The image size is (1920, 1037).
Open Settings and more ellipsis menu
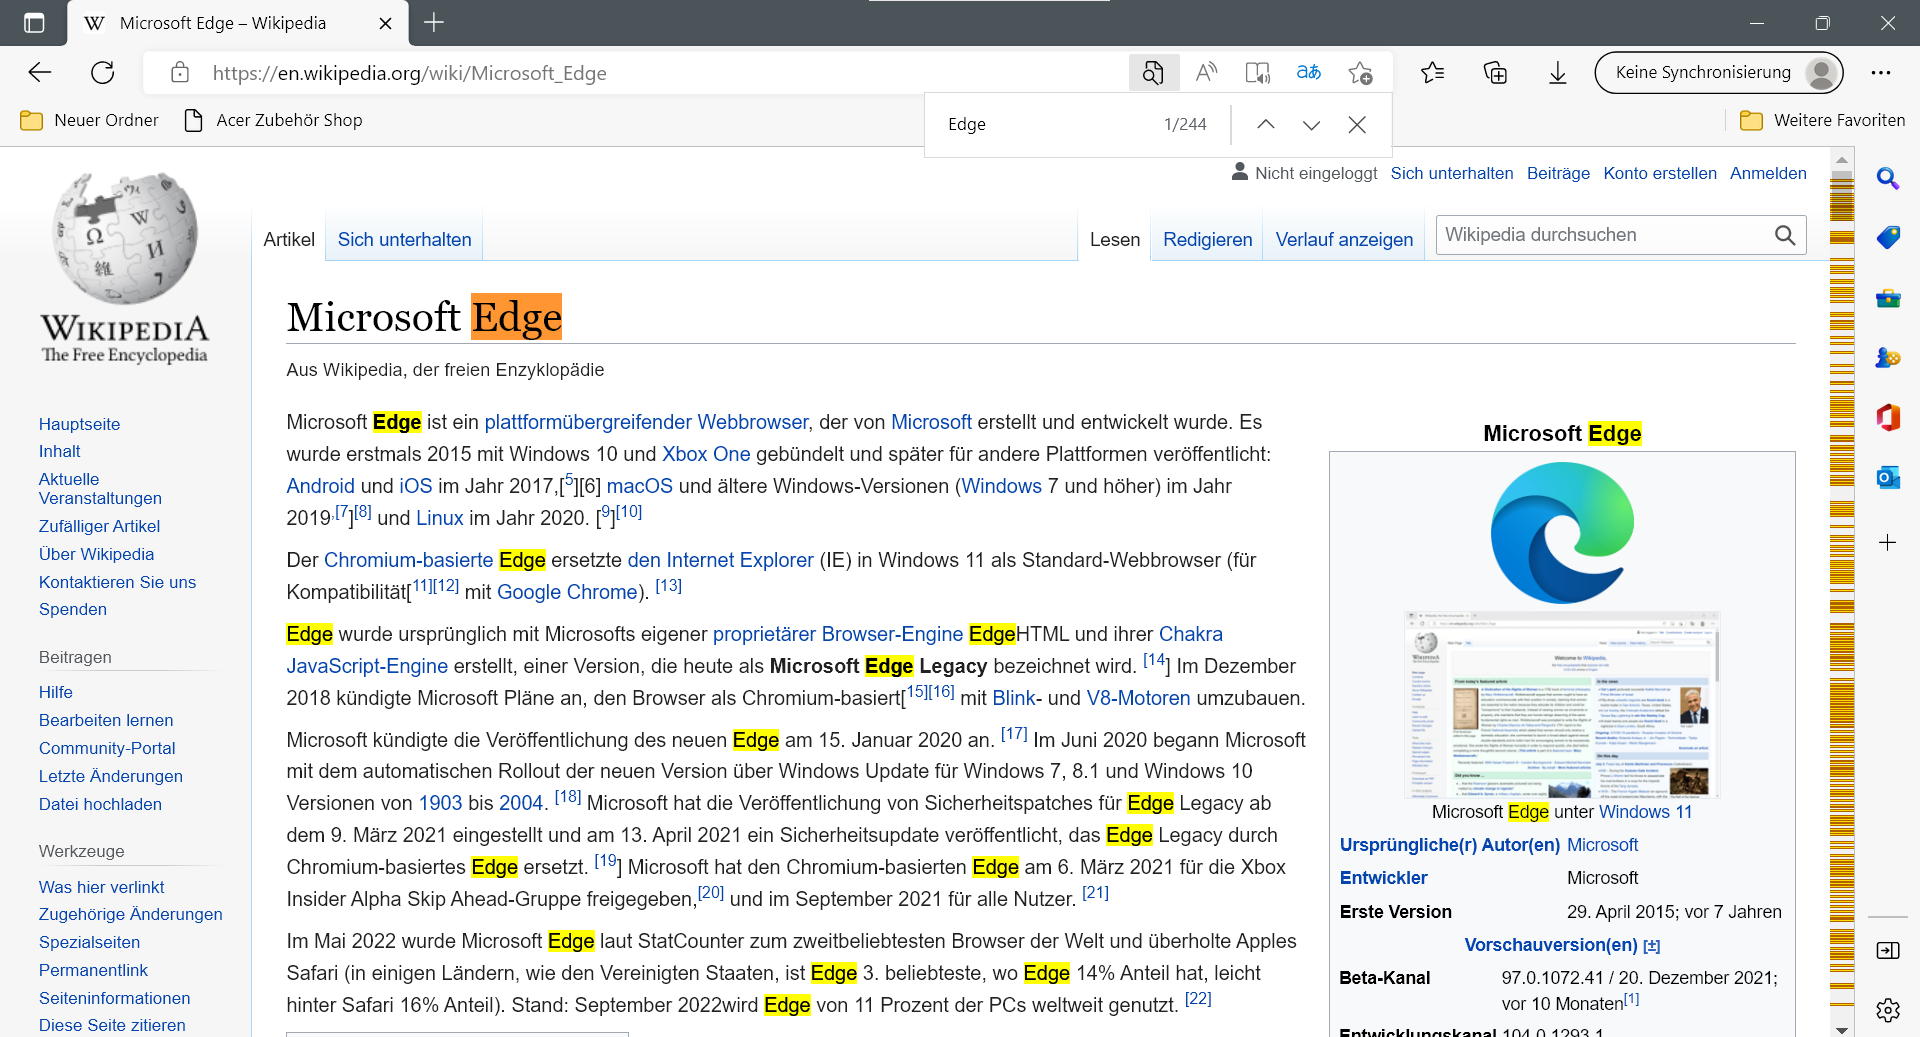click(1881, 73)
